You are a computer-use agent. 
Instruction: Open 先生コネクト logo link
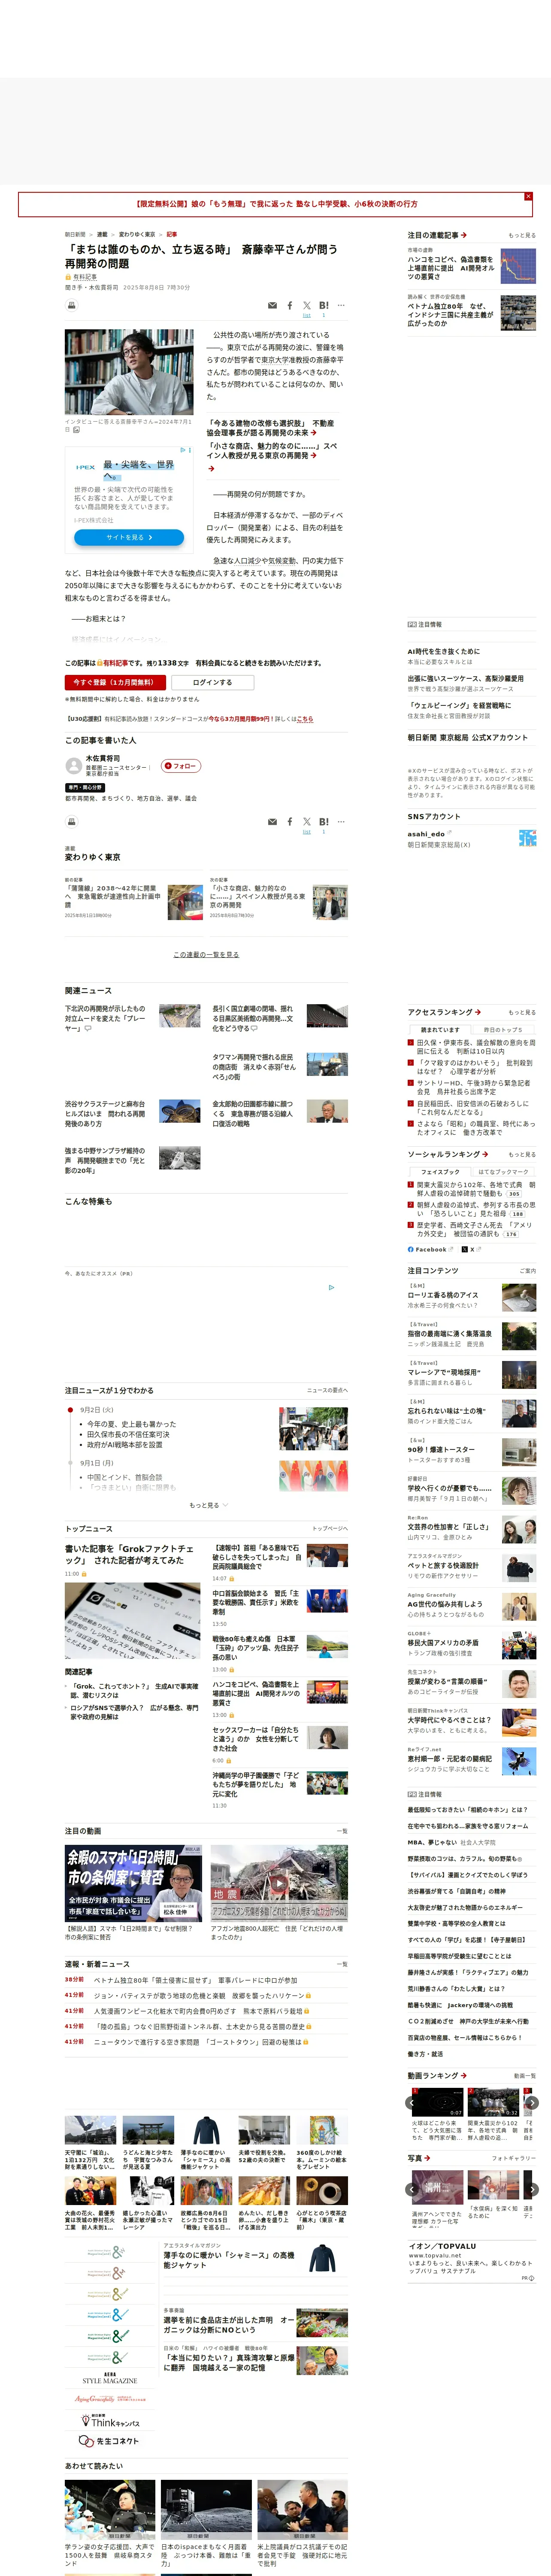[108, 2441]
